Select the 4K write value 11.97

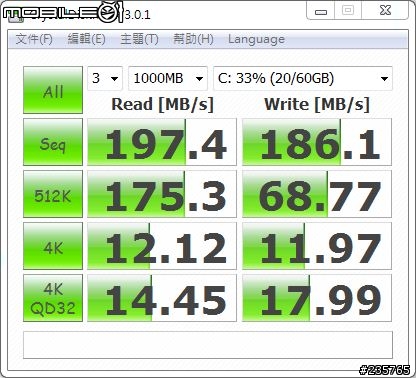pyautogui.click(x=317, y=246)
